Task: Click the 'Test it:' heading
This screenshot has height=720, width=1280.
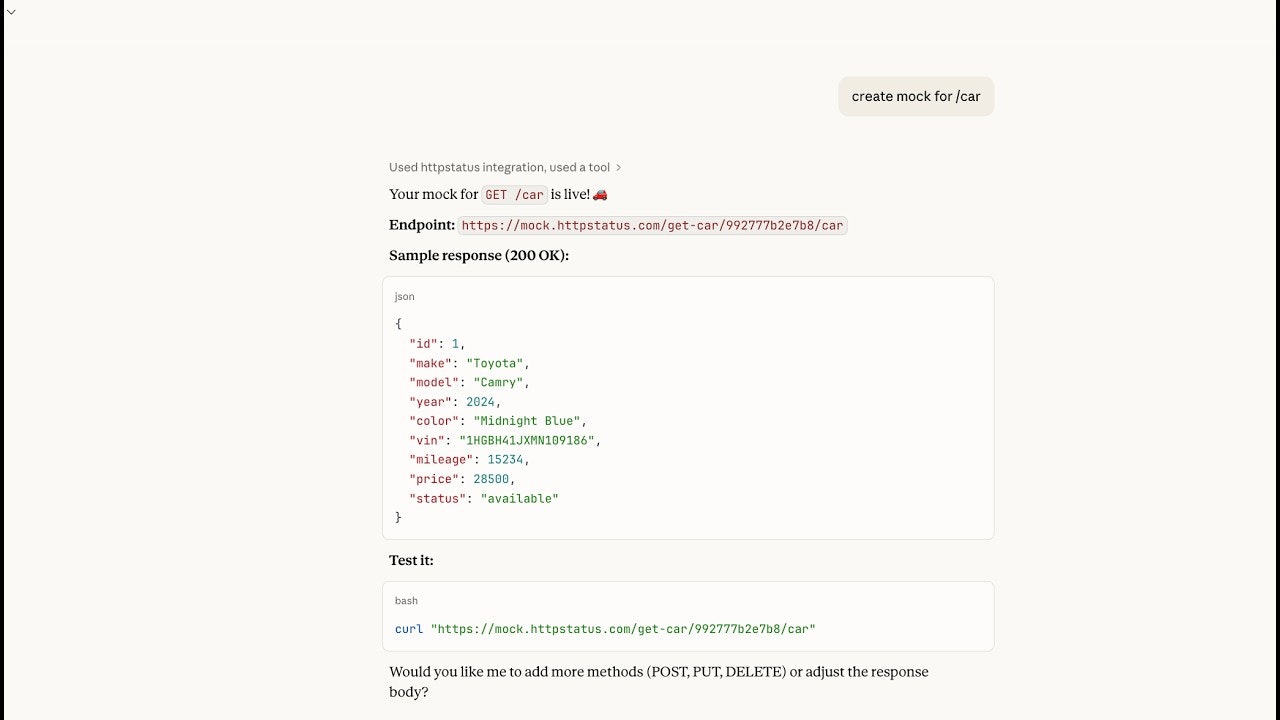Action: 411,560
